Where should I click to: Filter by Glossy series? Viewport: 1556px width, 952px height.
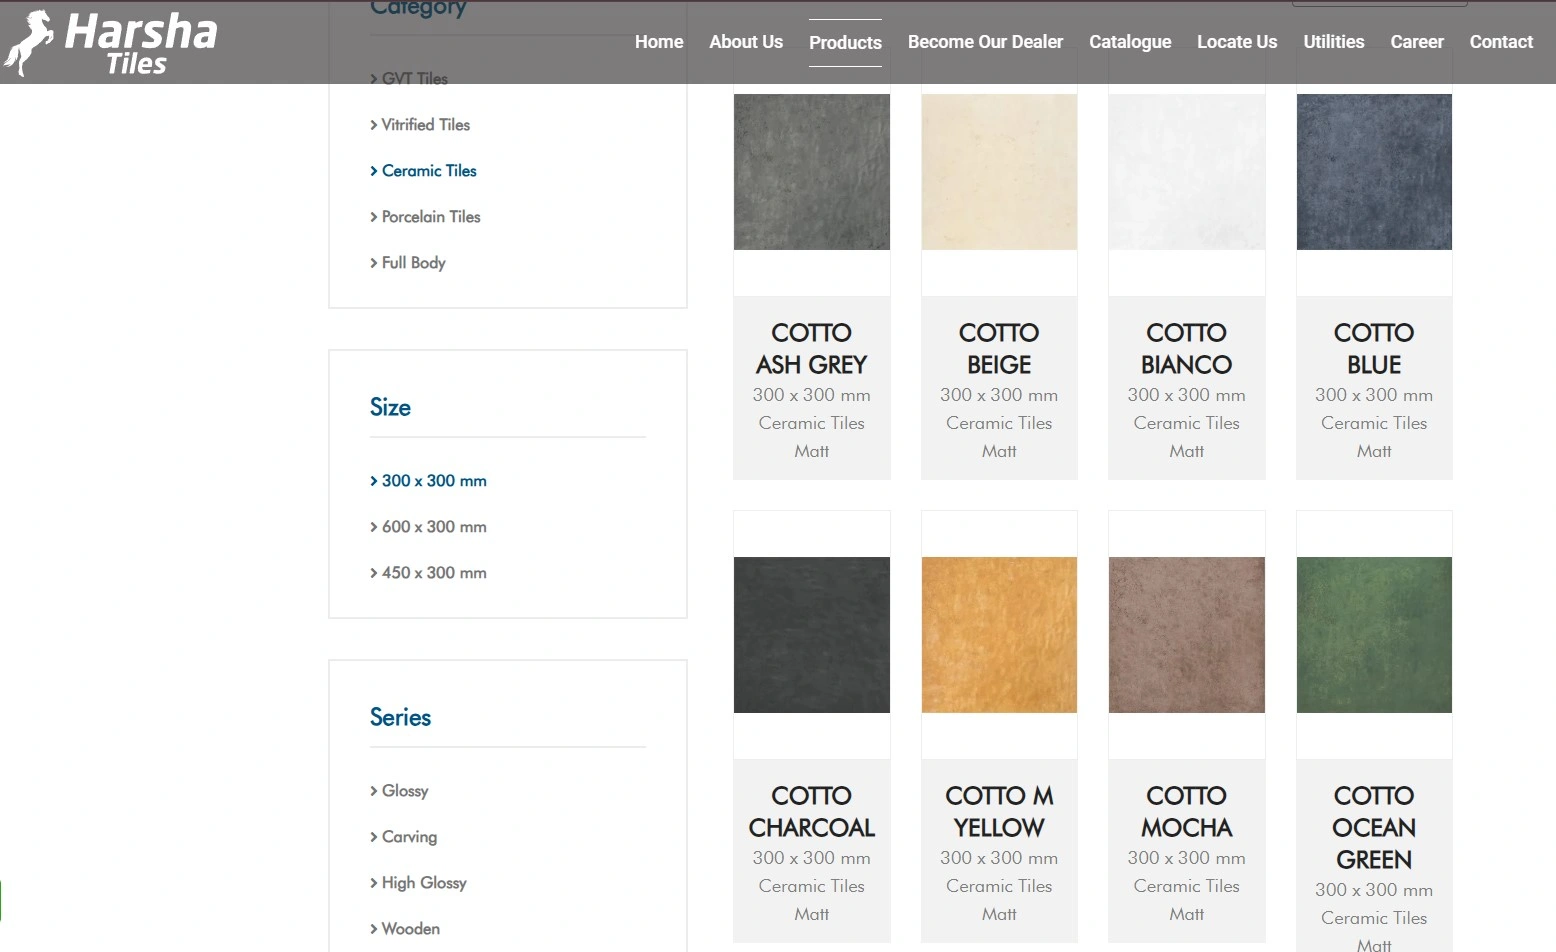[399, 791]
